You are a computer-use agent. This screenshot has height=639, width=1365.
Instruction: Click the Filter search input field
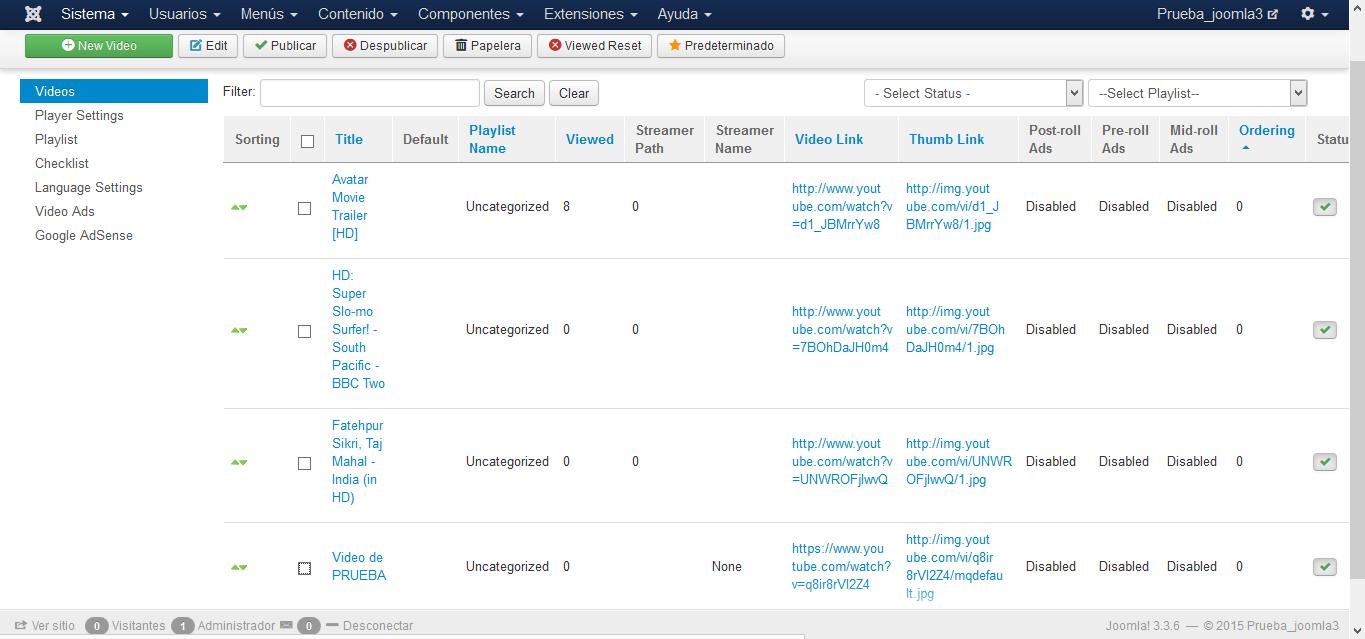coord(369,93)
